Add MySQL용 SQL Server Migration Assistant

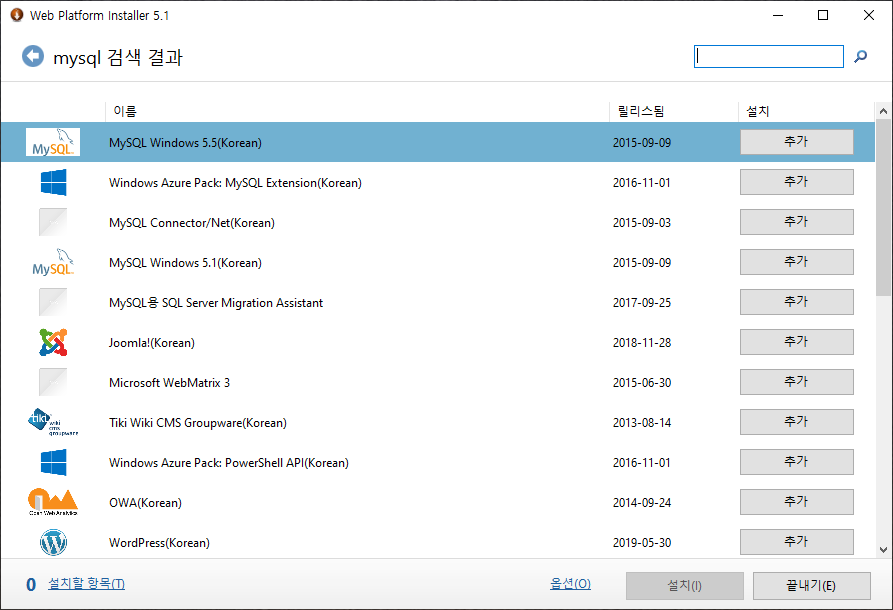pyautogui.click(x=797, y=302)
